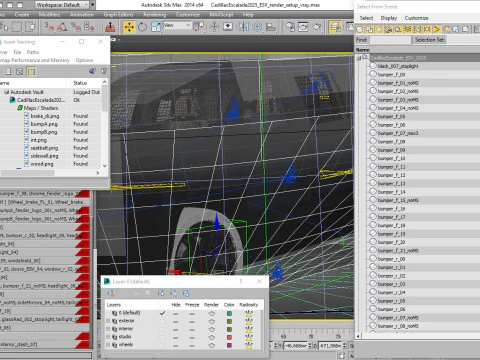Expand the studio layer in Layer dialog
Viewport: 480px width, 360px height.
click(108, 337)
